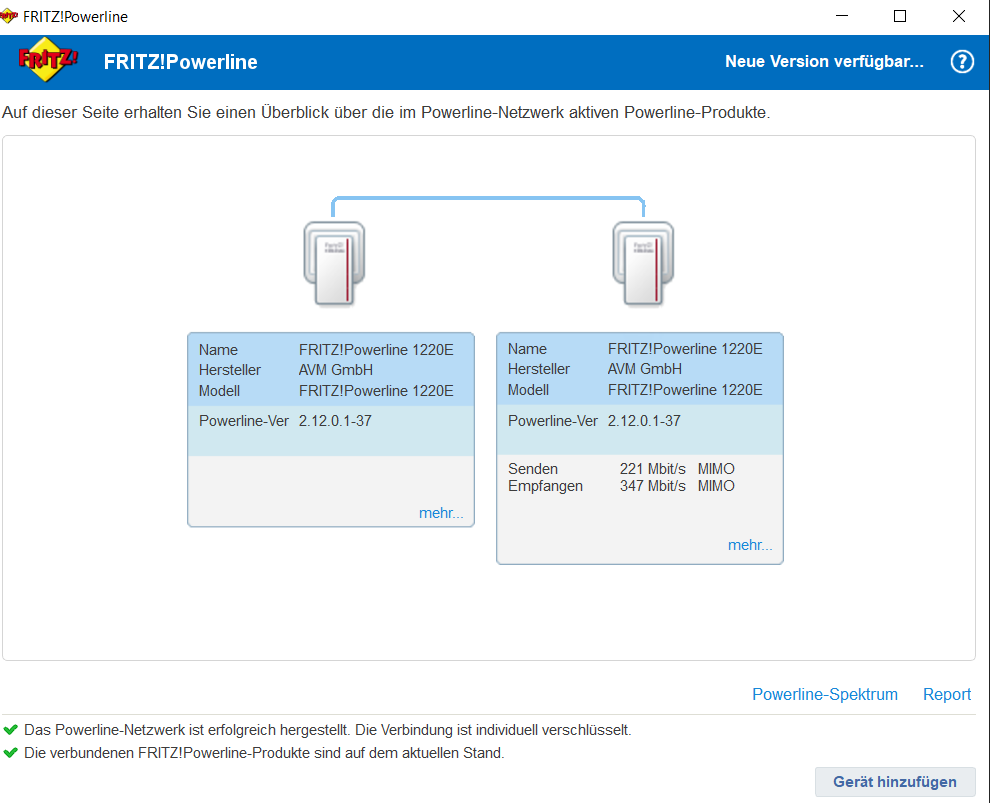Click the green checkmark next to products up-to-date message
Image resolution: width=990 pixels, height=803 pixels.
click(x=10, y=752)
